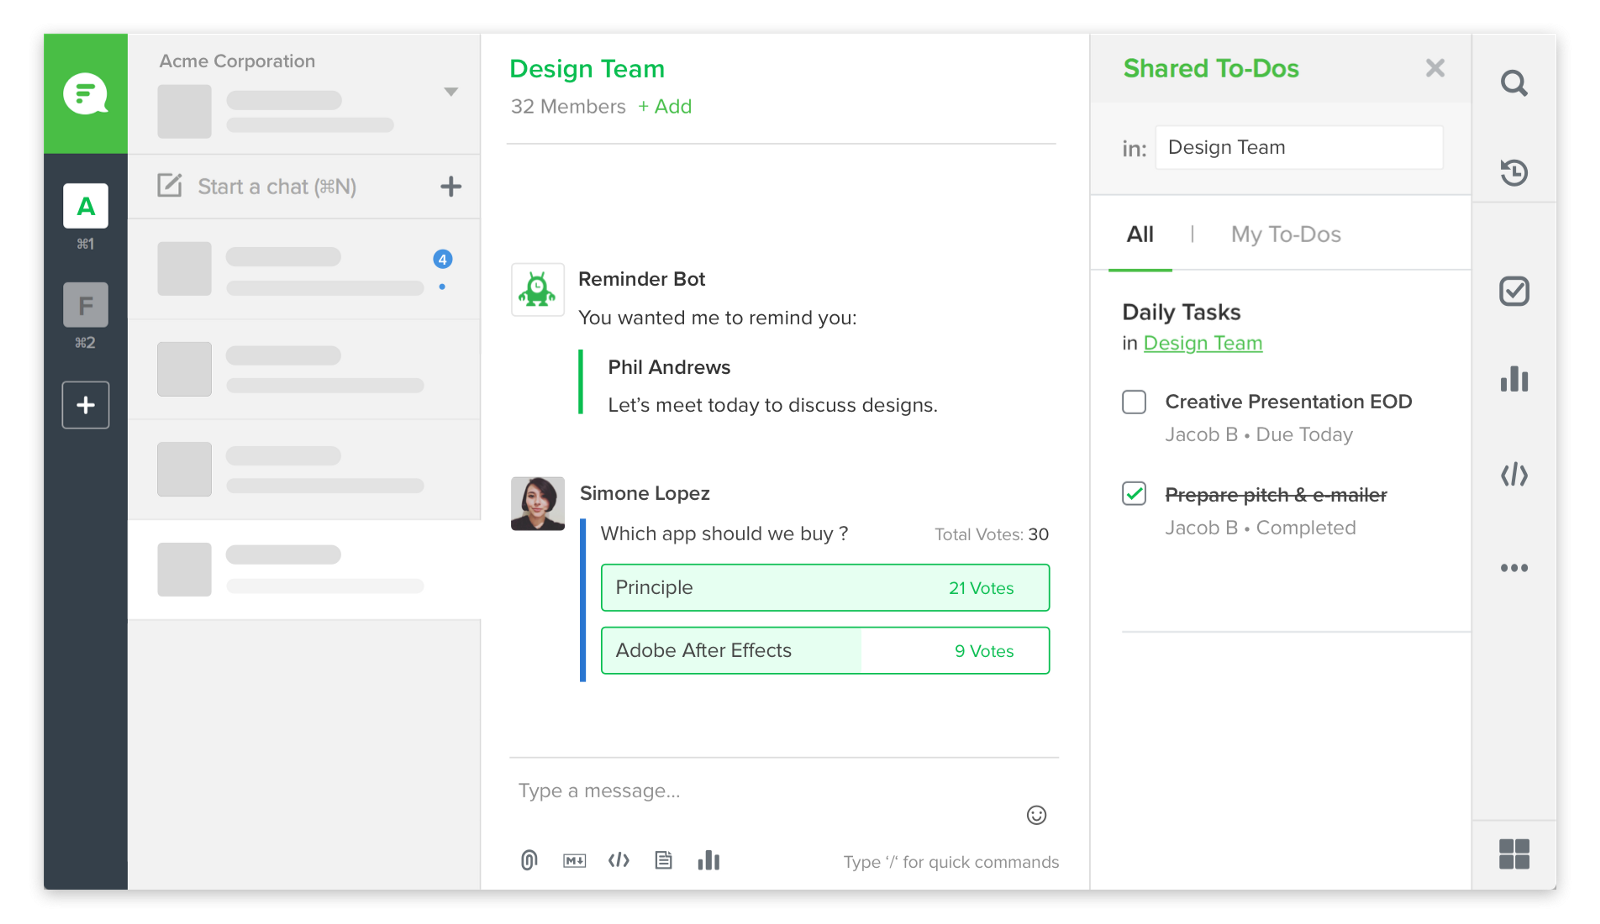The height and width of the screenshot is (924, 1600).
Task: Click Creative Presentation EOD task title
Action: tap(1289, 402)
